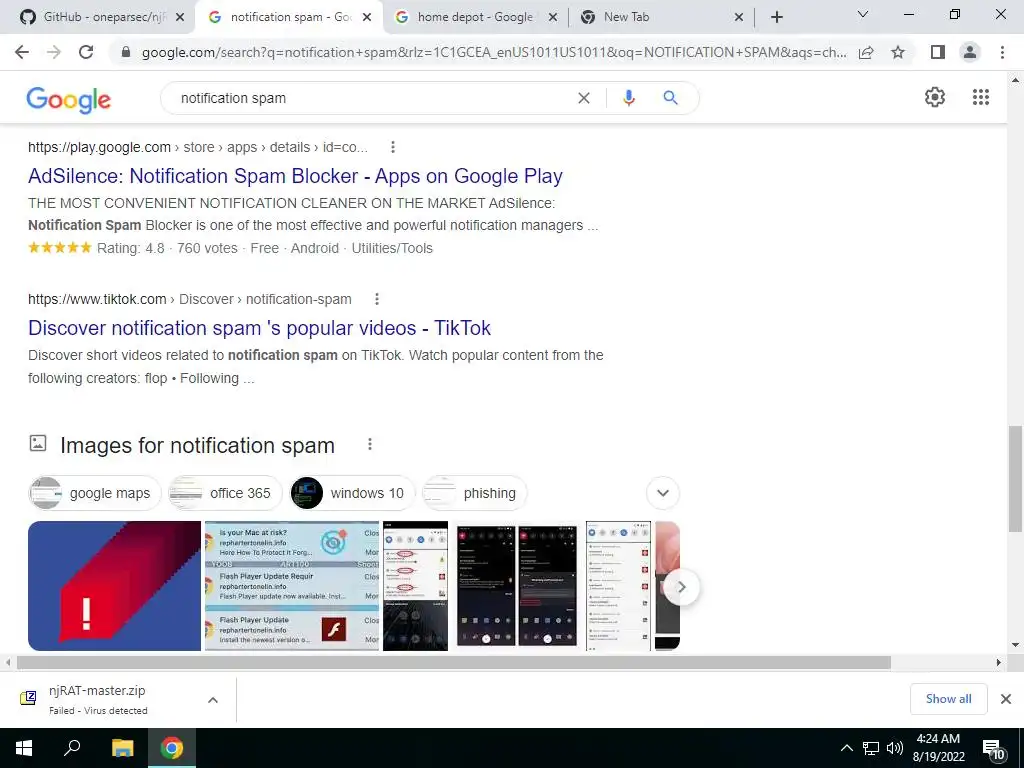Click the vertical page scrollbar thumb
Viewport: 1024px width, 768px height.
1015,478
